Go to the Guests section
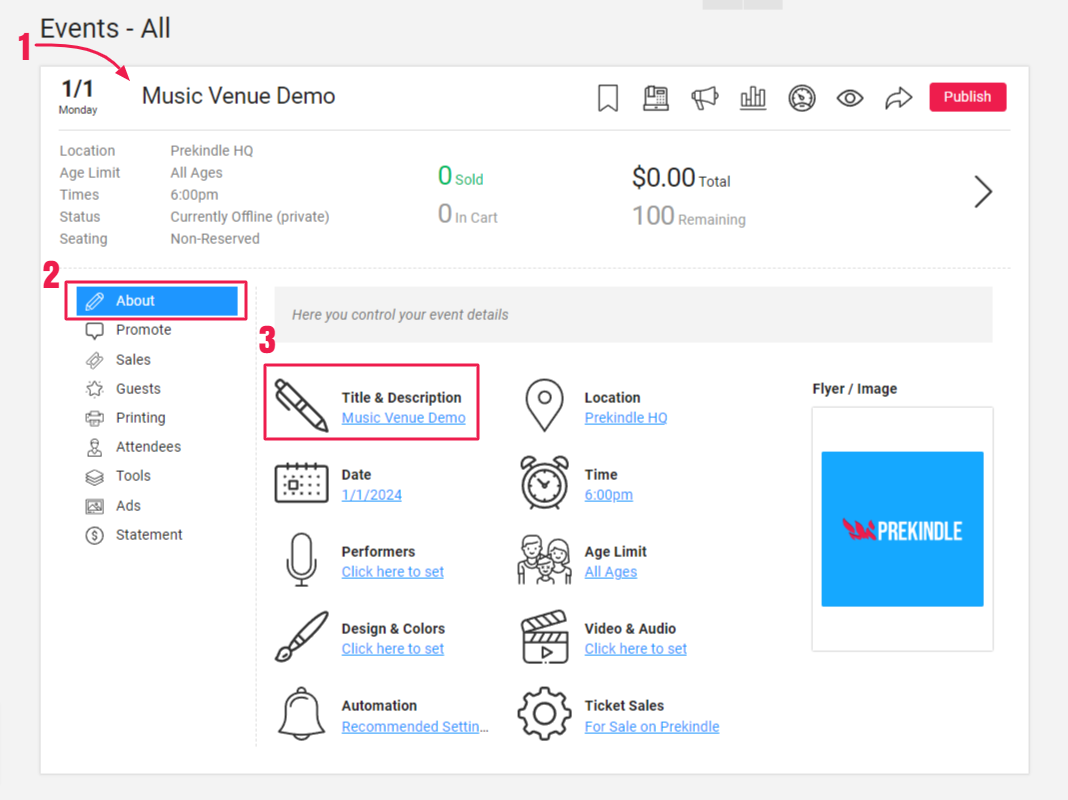The height and width of the screenshot is (800, 1068). [138, 389]
